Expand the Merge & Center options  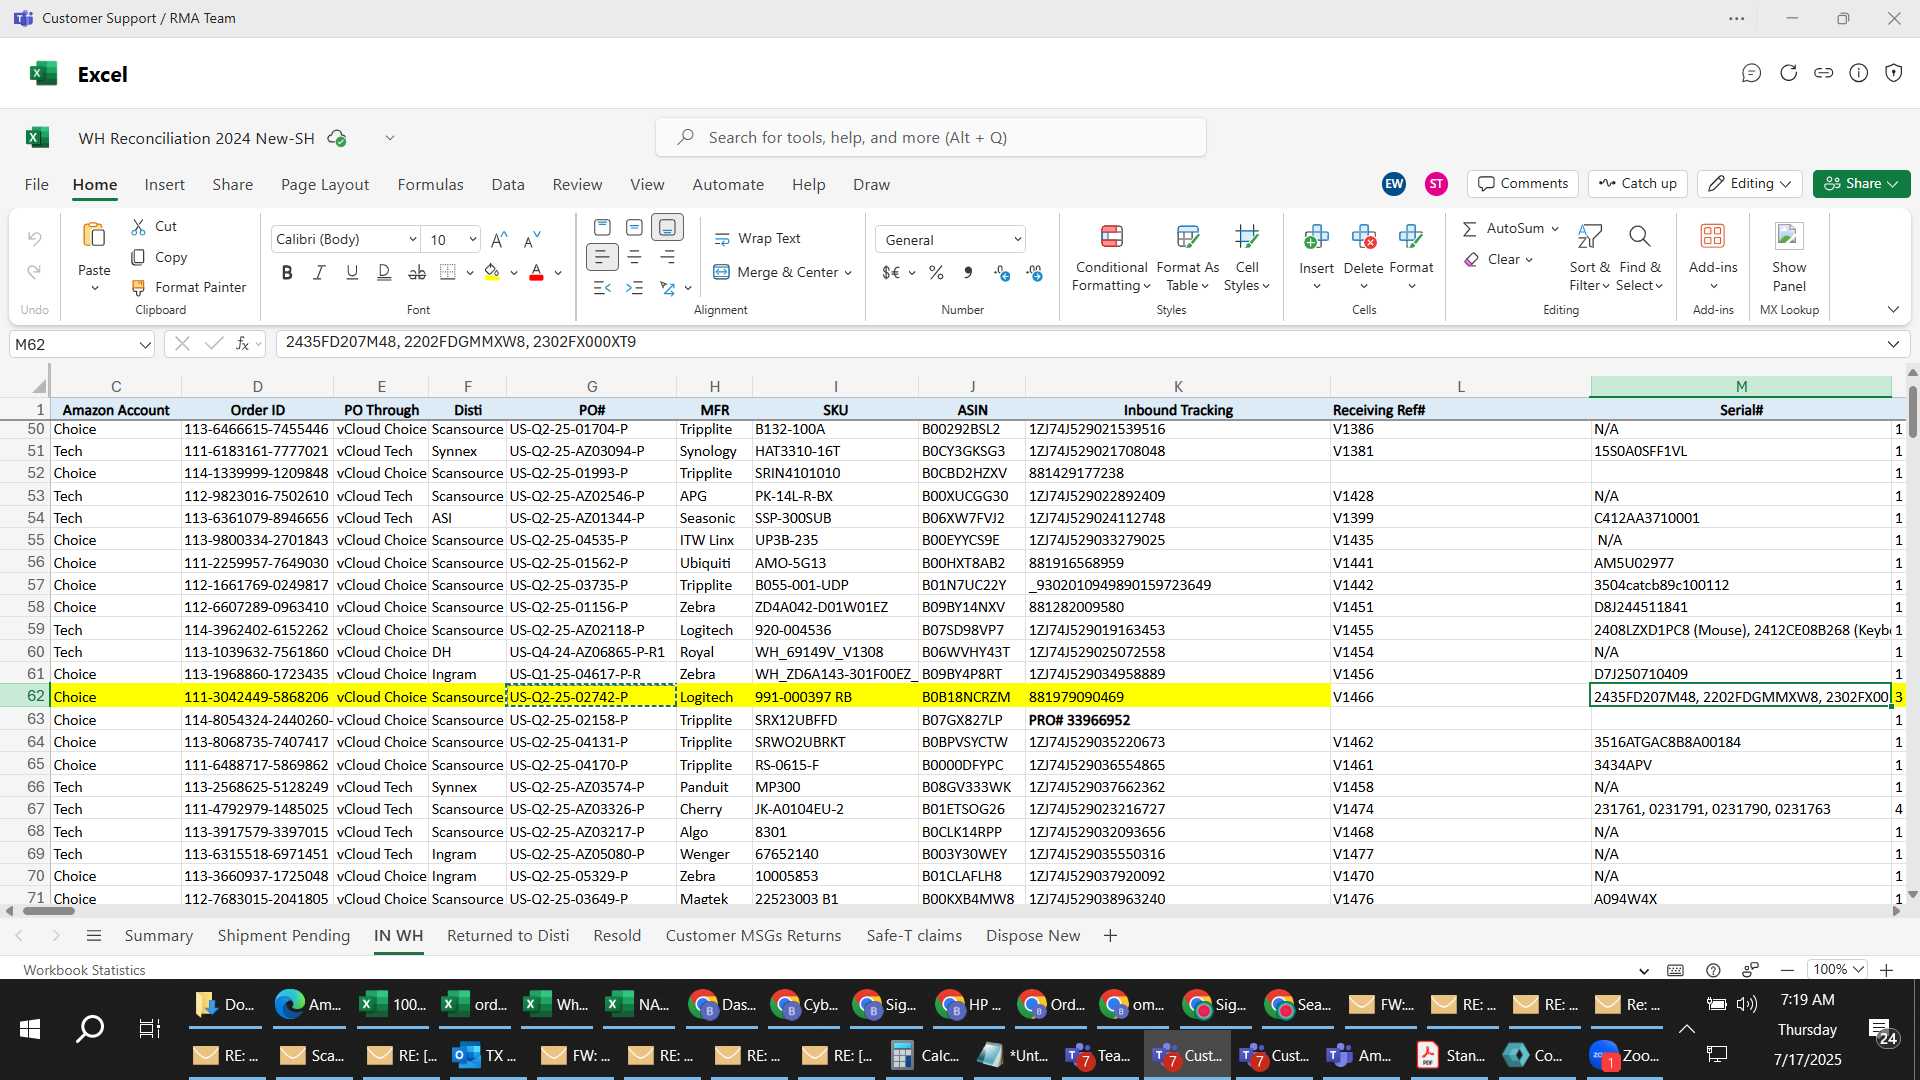[x=848, y=273]
